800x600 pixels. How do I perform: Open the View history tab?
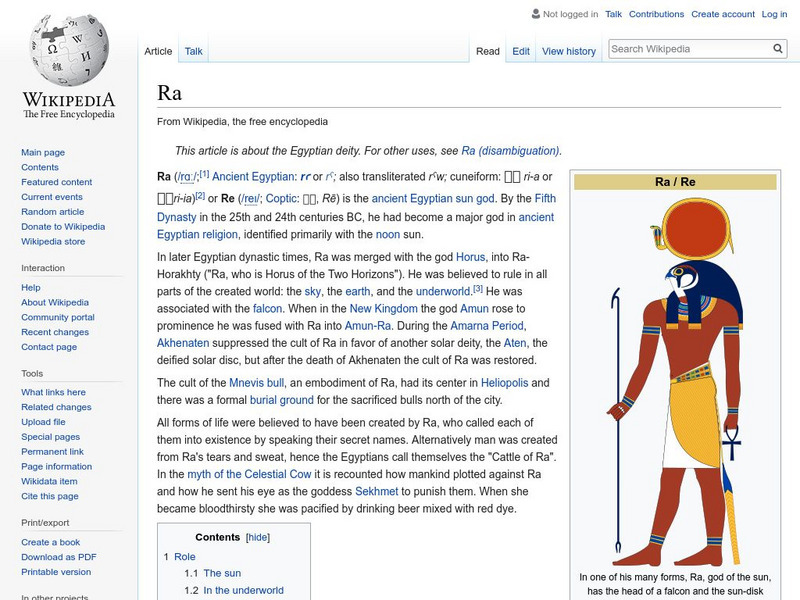pyautogui.click(x=568, y=51)
